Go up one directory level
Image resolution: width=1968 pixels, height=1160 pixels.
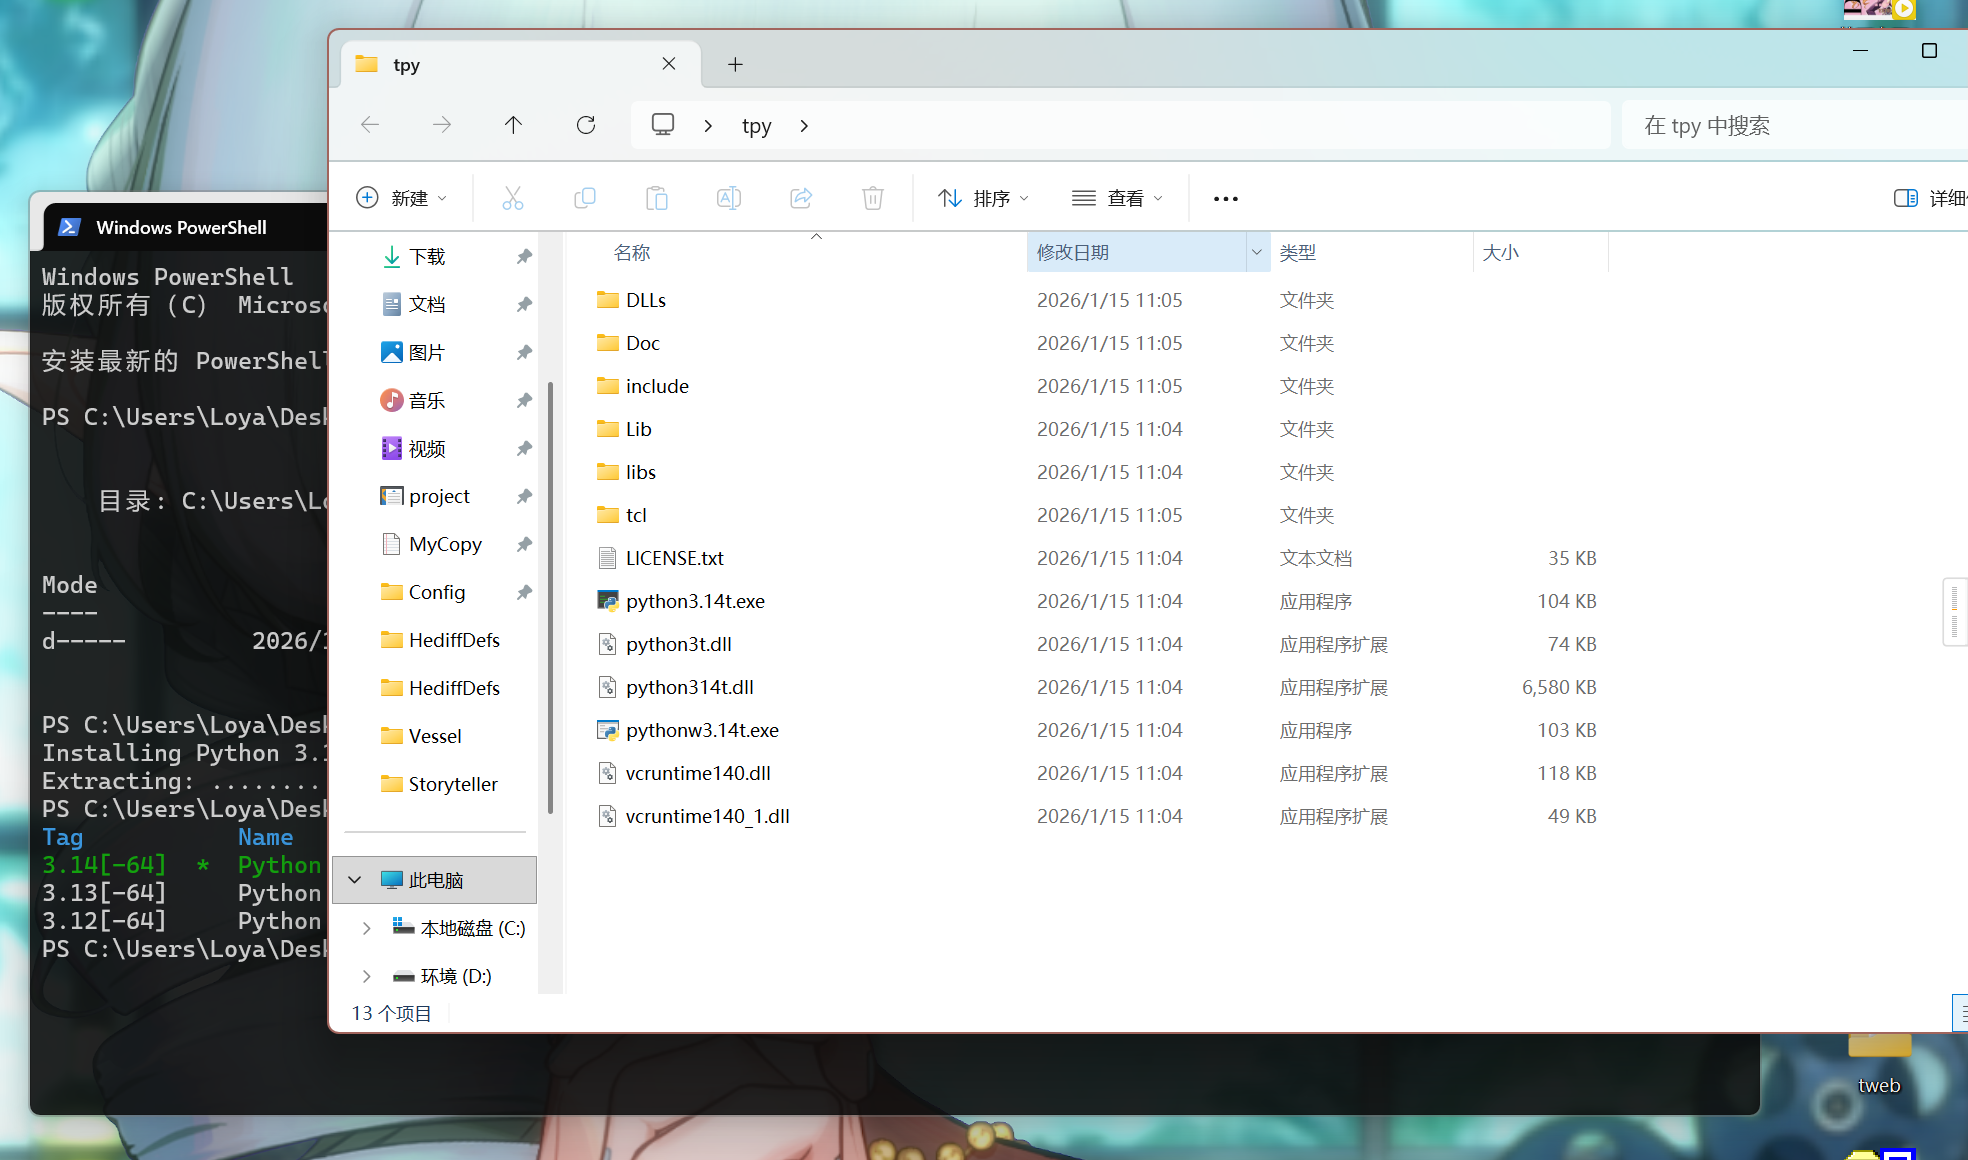(x=513, y=124)
